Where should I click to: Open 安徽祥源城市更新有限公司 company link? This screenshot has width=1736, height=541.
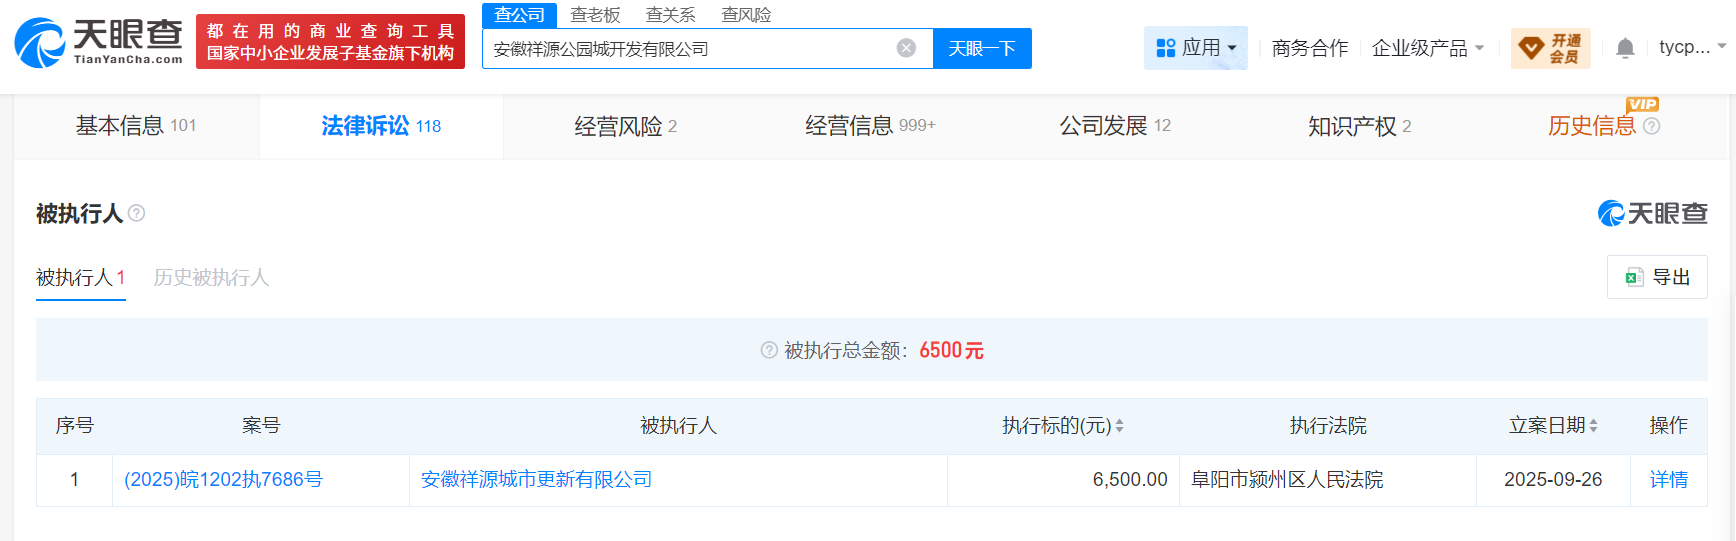click(x=536, y=480)
